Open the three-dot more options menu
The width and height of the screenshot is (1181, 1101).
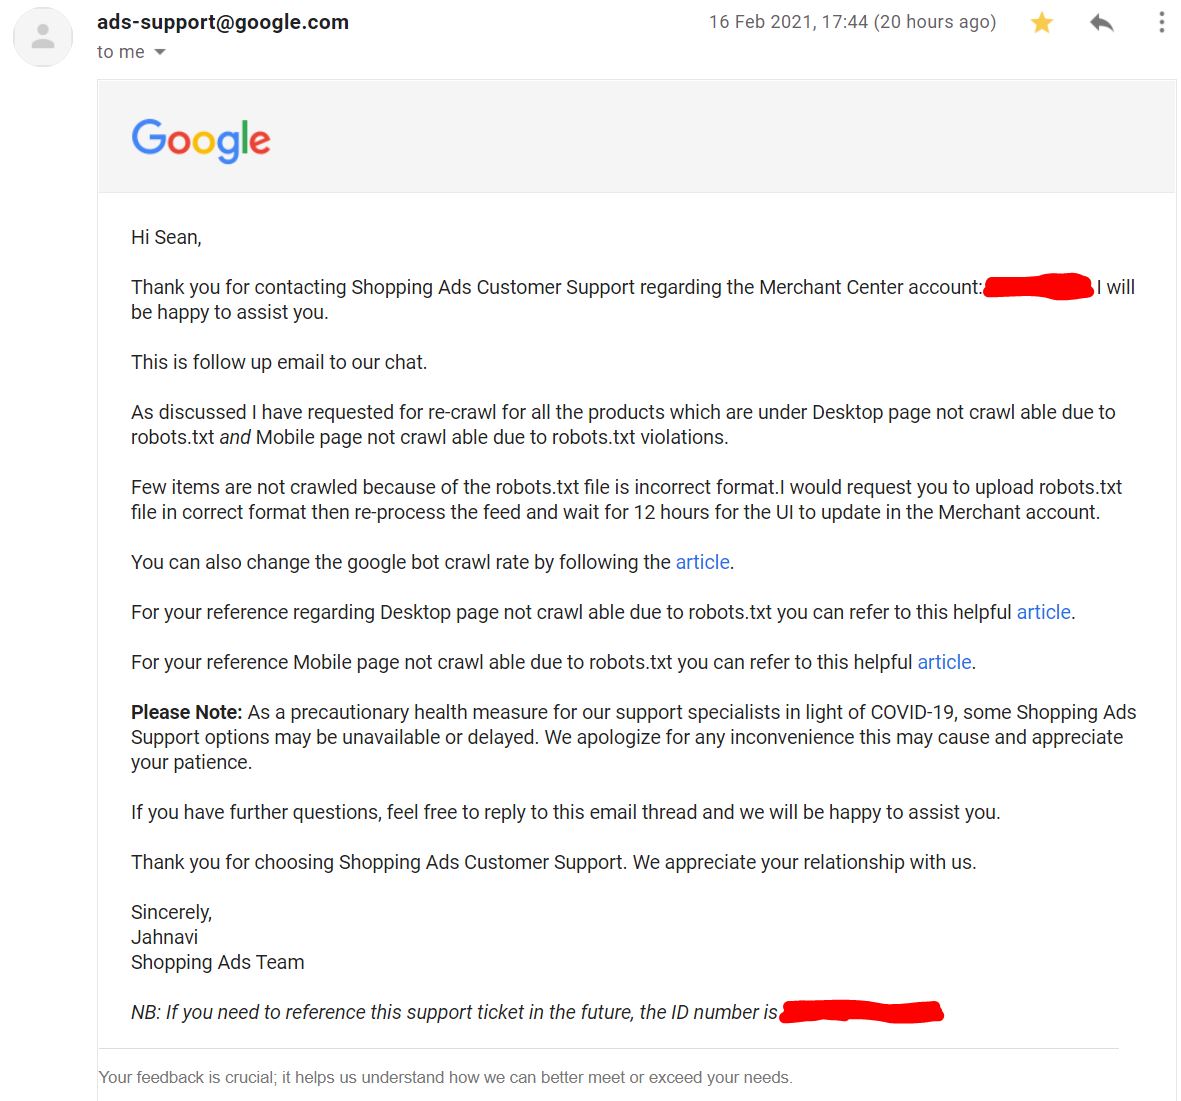(1161, 23)
